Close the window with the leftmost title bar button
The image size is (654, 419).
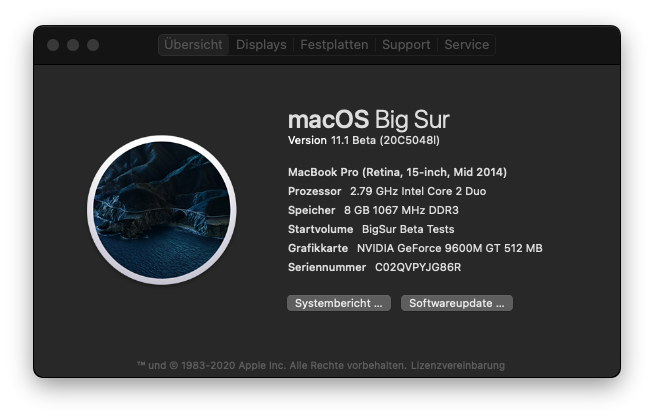(x=53, y=45)
